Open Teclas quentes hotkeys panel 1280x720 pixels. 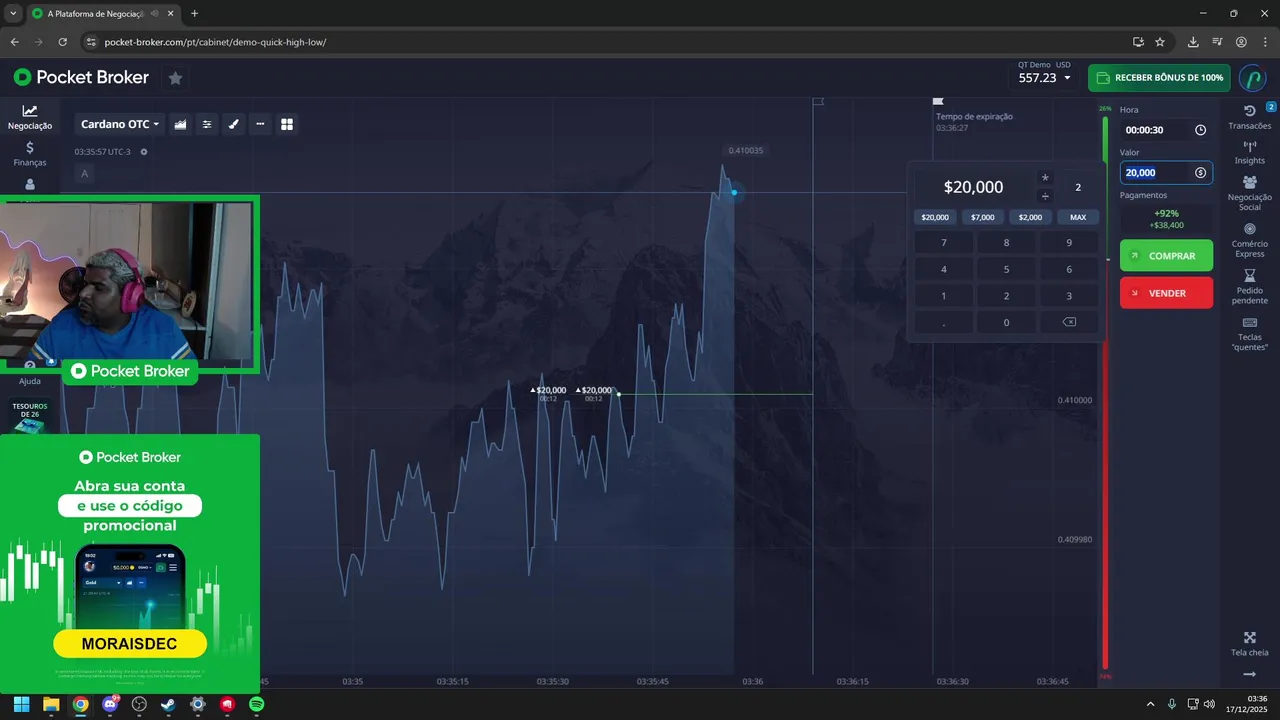1249,334
